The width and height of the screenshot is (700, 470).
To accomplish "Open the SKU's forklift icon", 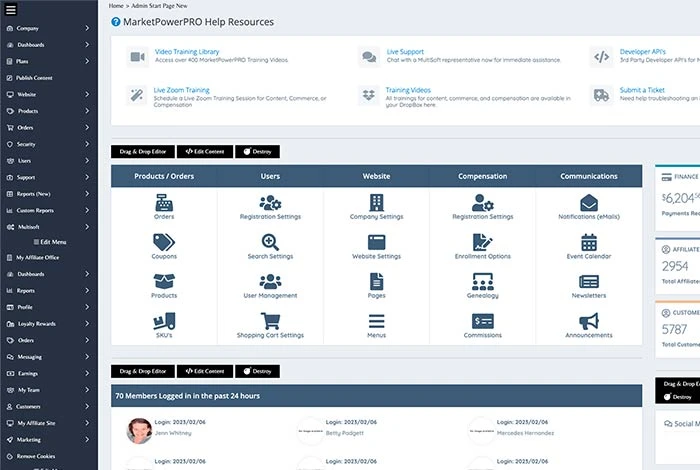I will 164,321.
